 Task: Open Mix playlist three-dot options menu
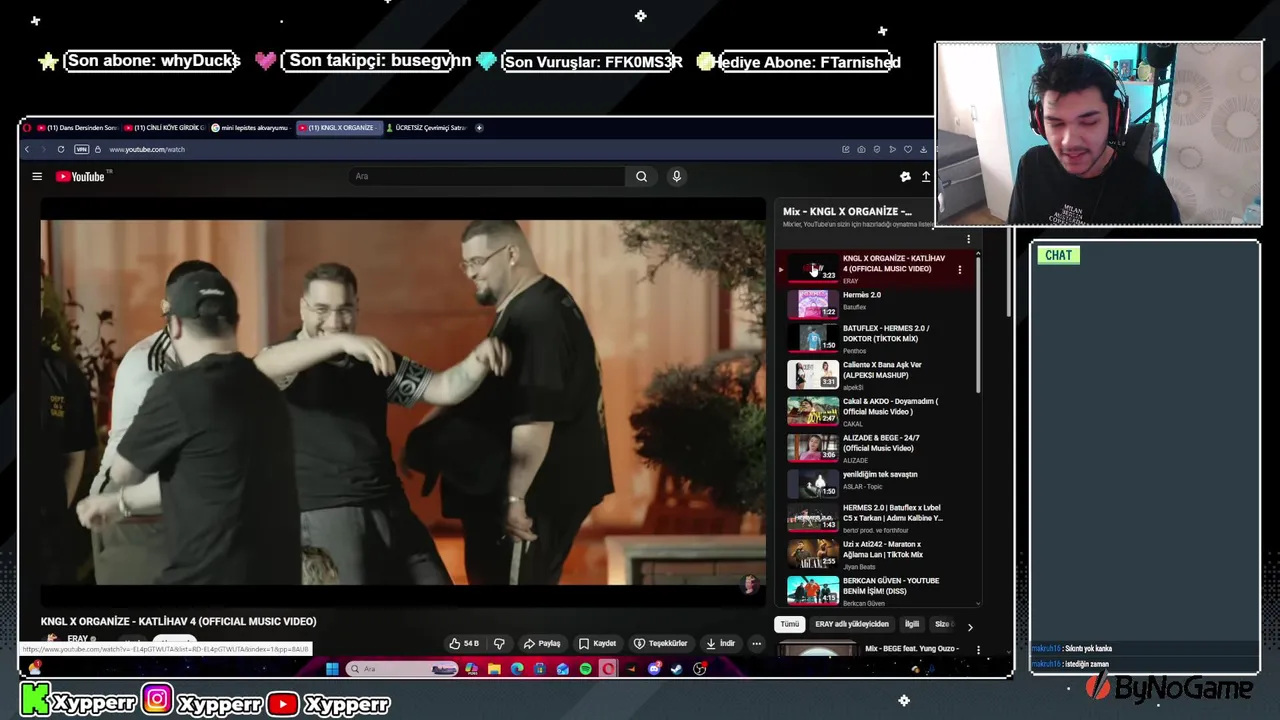(968, 239)
